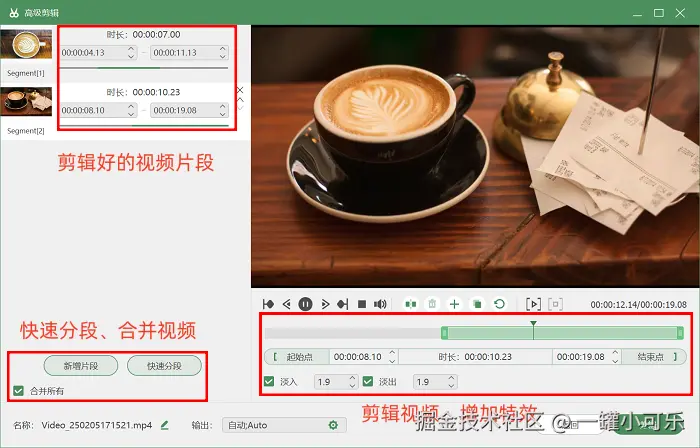
Task: Open the 输出 自动;Auto format field
Action: click(x=284, y=425)
